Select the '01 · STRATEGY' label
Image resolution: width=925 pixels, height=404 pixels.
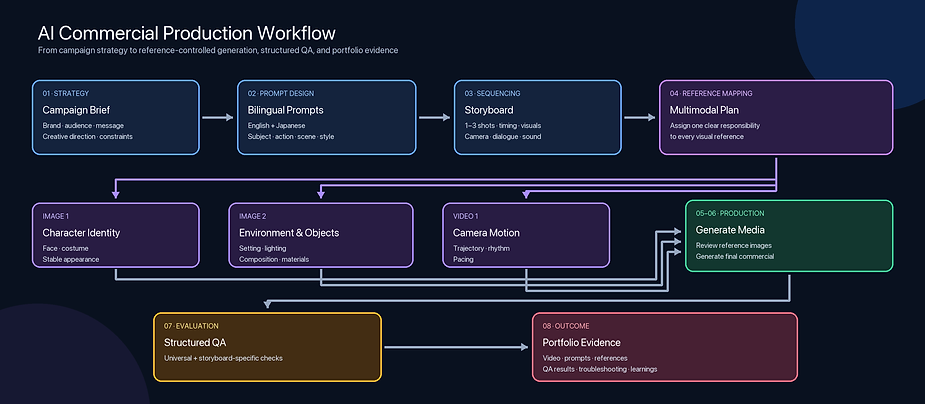pos(65,93)
